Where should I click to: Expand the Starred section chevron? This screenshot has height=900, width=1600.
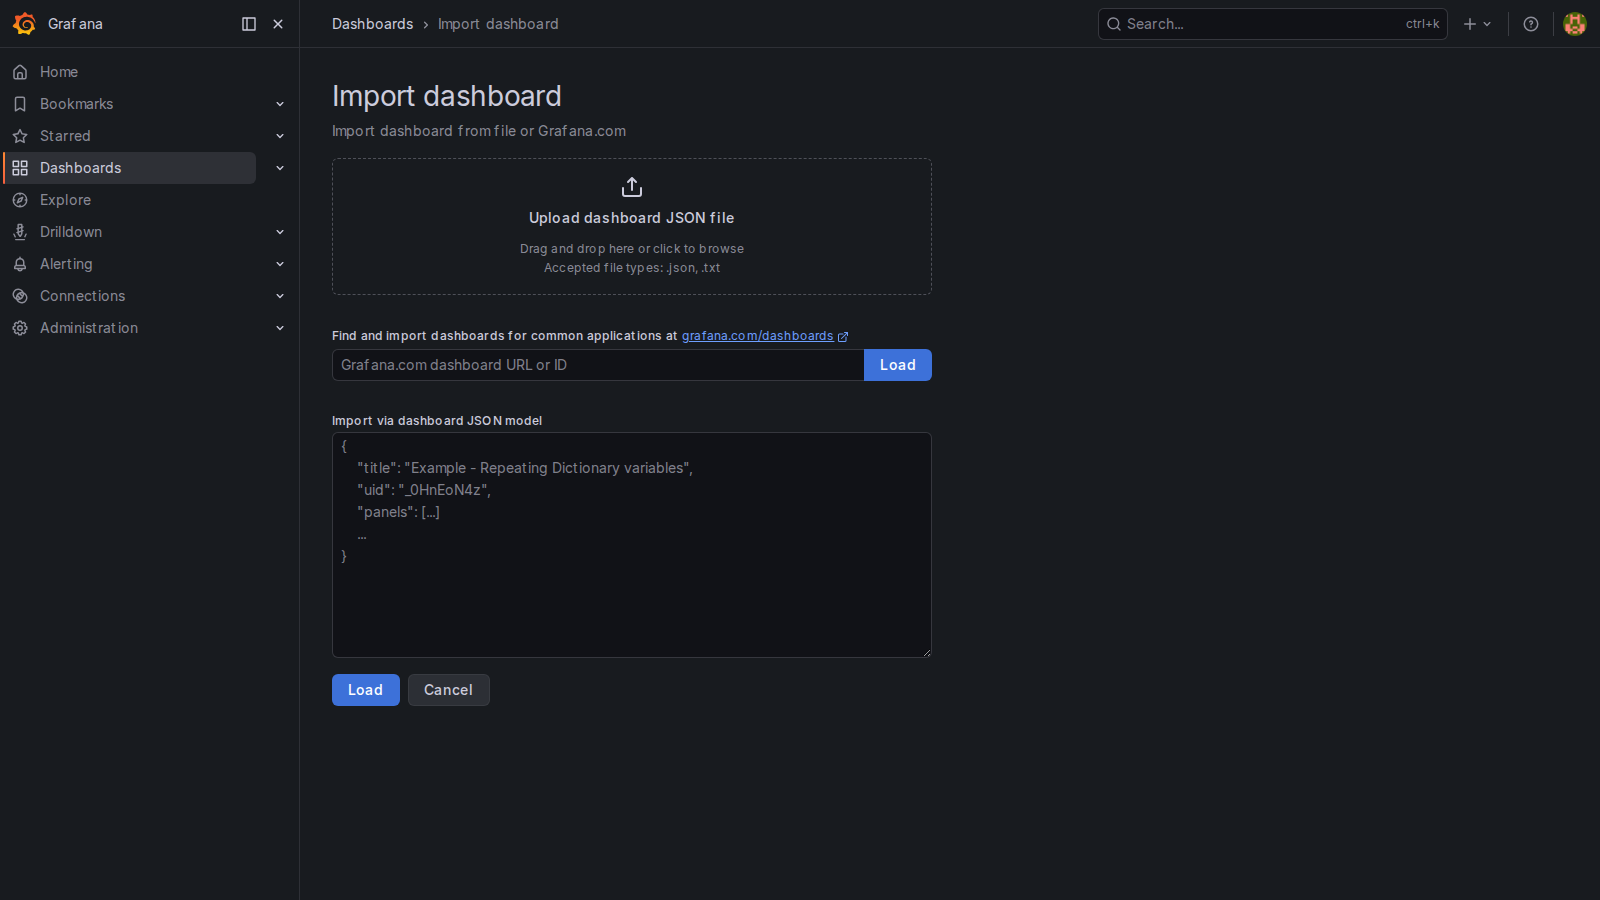pyautogui.click(x=280, y=136)
